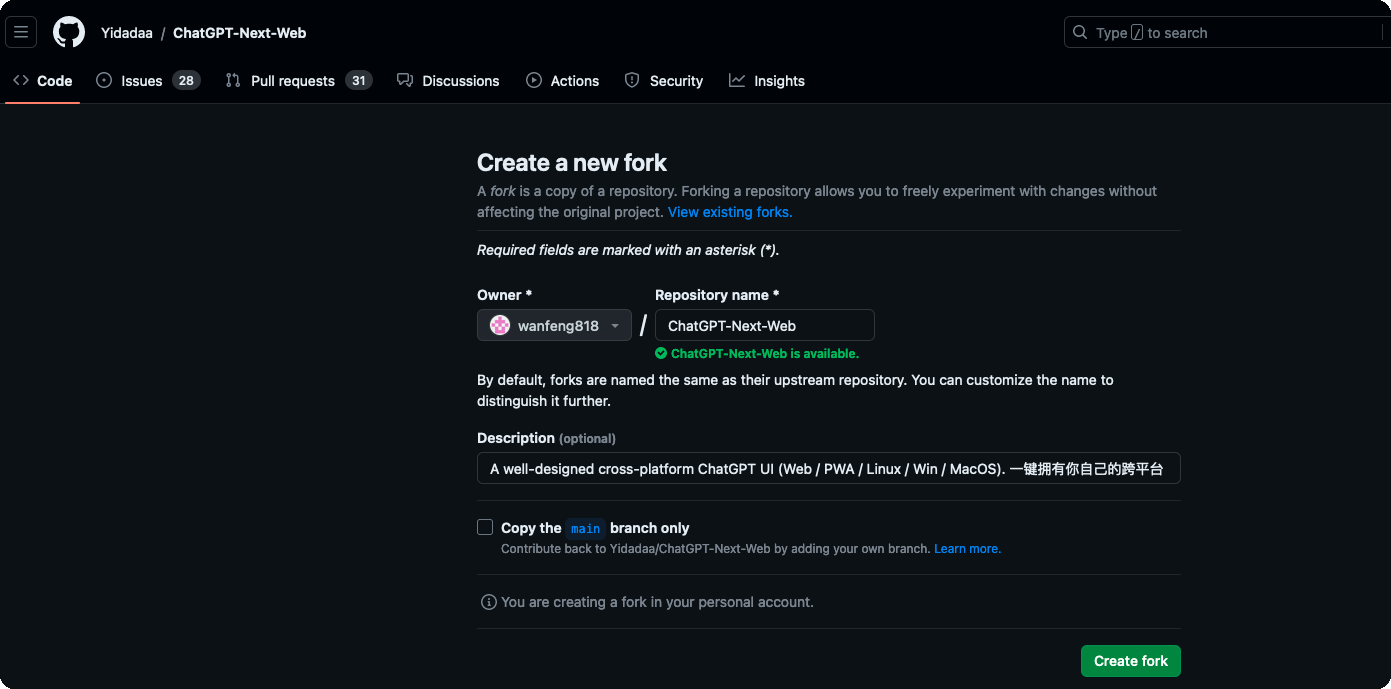Screen dimensions: 1391x689
Task: Follow the View existing forks link
Action: [730, 212]
